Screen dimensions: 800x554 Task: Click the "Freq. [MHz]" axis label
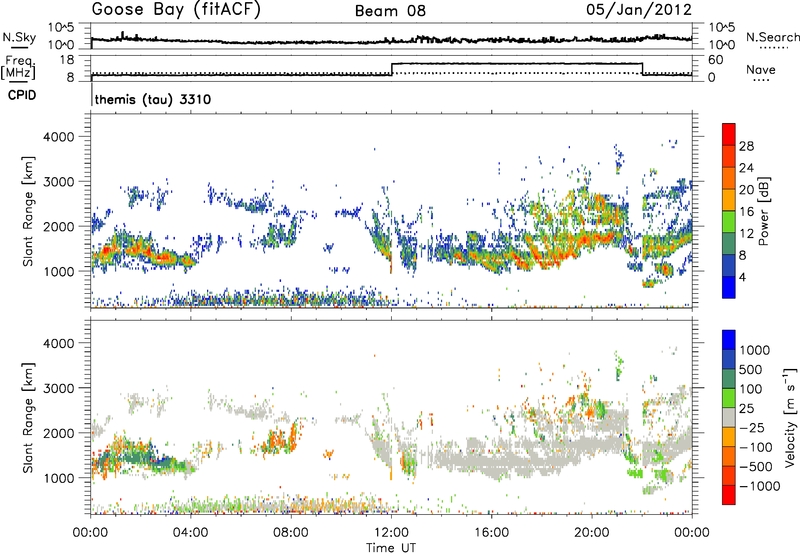point(19,67)
